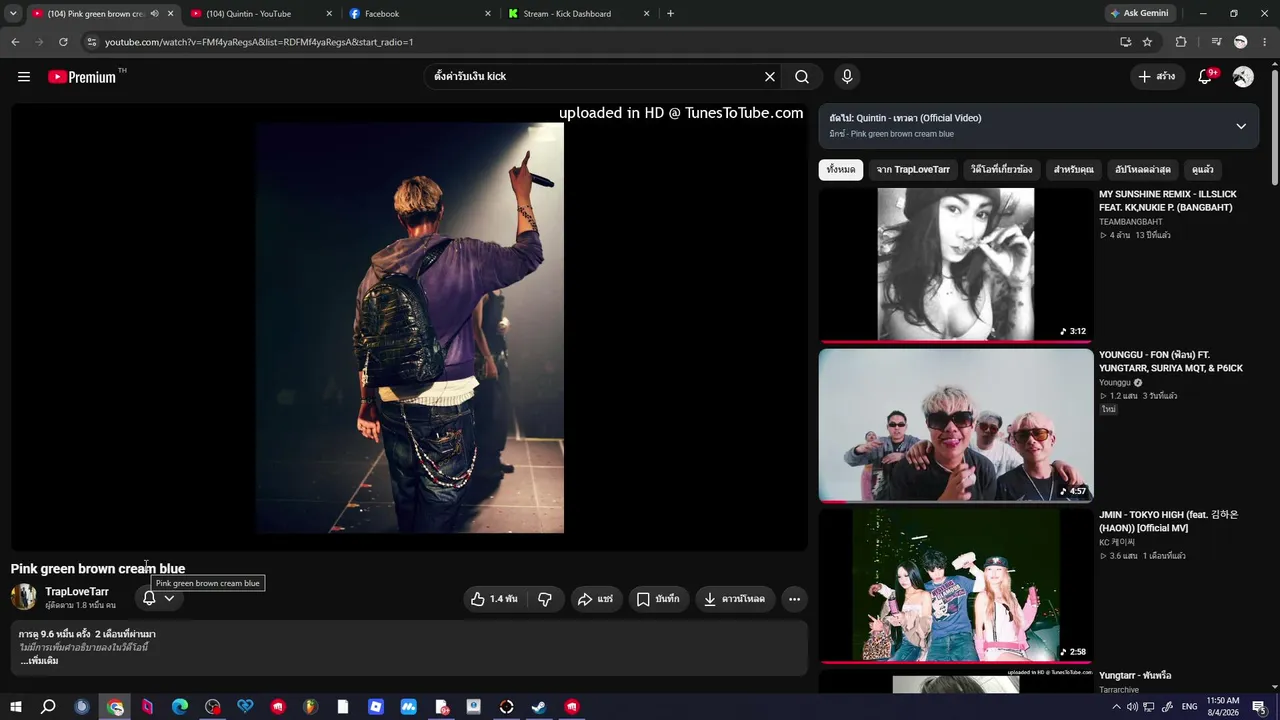This screenshot has height=720, width=1280.
Task: Open Microsoft Edge from taskbar
Action: [180, 707]
